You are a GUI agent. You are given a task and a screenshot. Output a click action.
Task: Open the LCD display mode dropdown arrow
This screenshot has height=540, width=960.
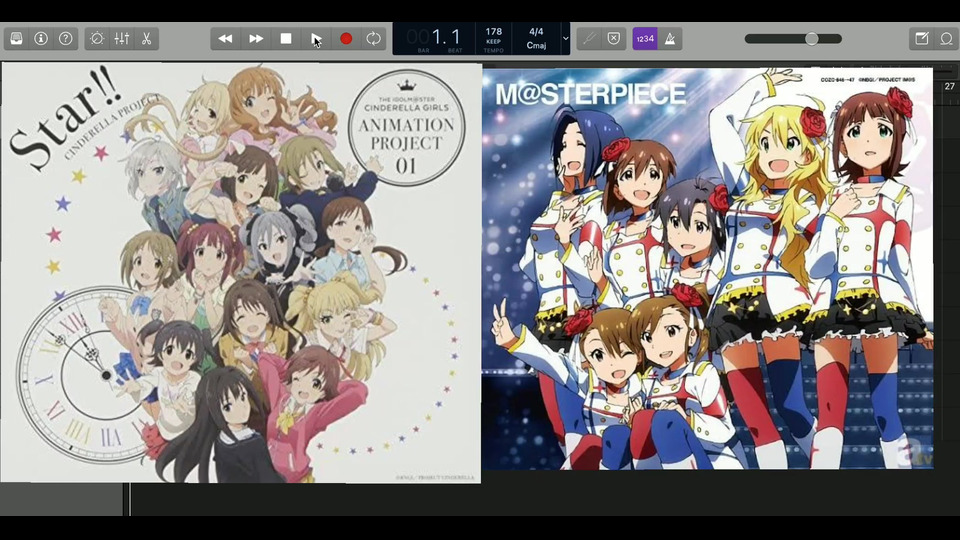point(565,39)
